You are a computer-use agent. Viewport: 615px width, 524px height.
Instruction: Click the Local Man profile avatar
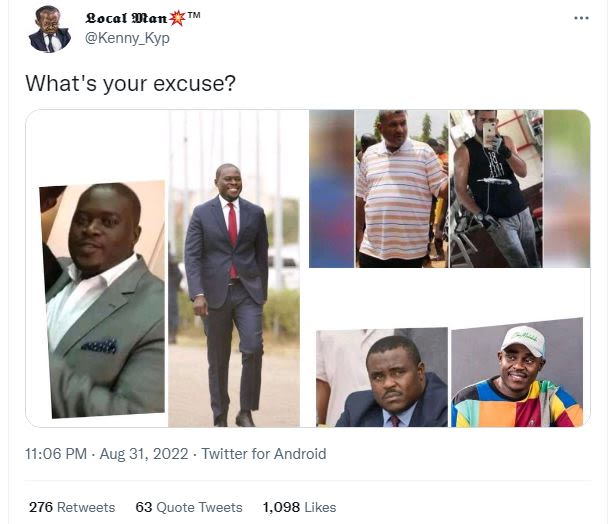[x=49, y=28]
